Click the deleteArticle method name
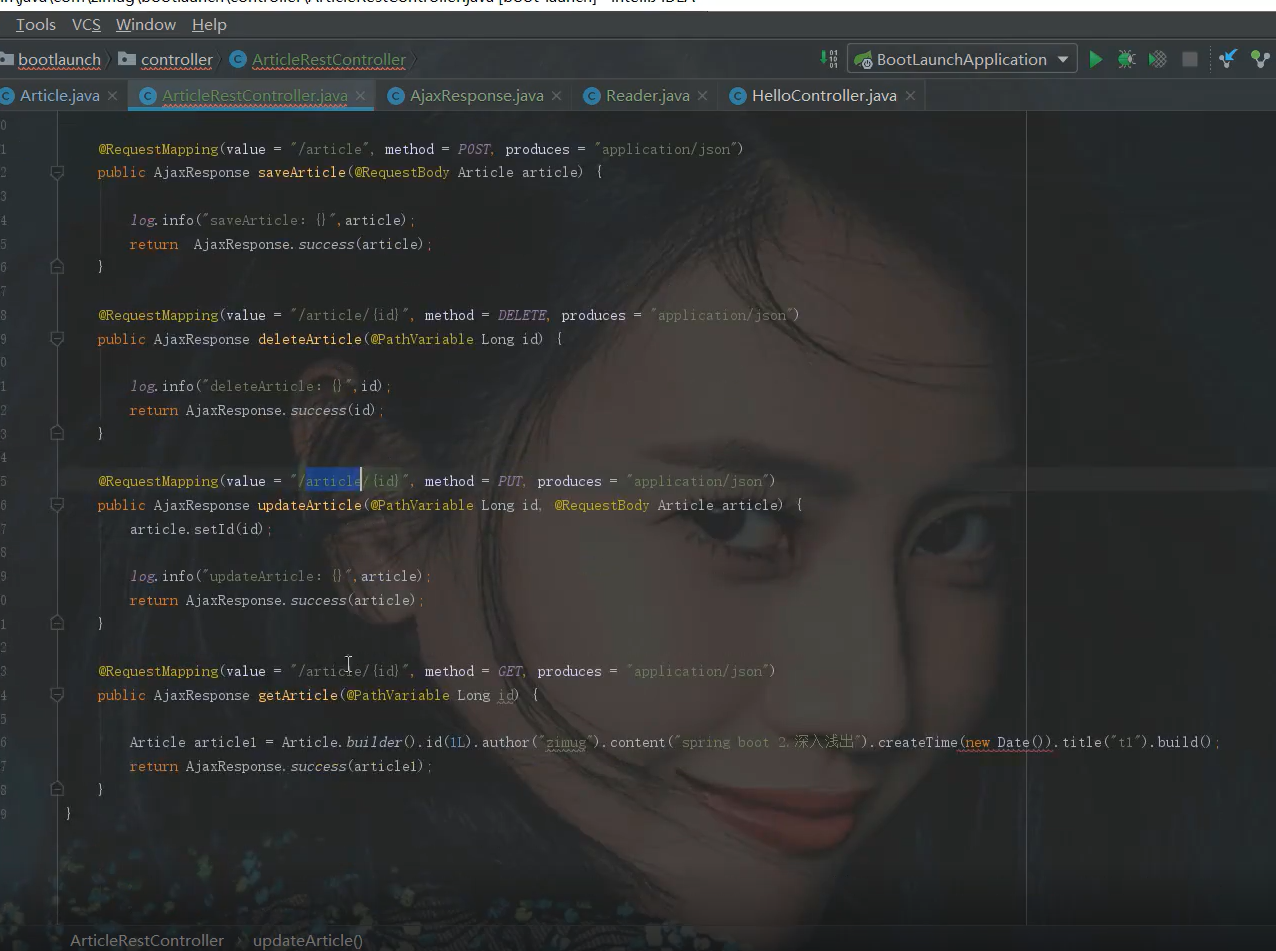The image size is (1276, 951). point(309,339)
